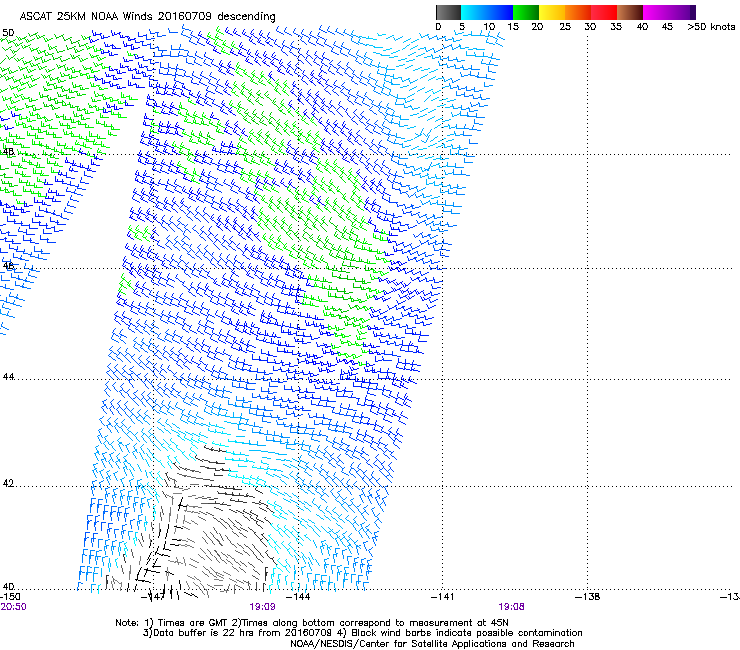Click the longitude label '-150'
740x650 pixels.
(x=10, y=597)
